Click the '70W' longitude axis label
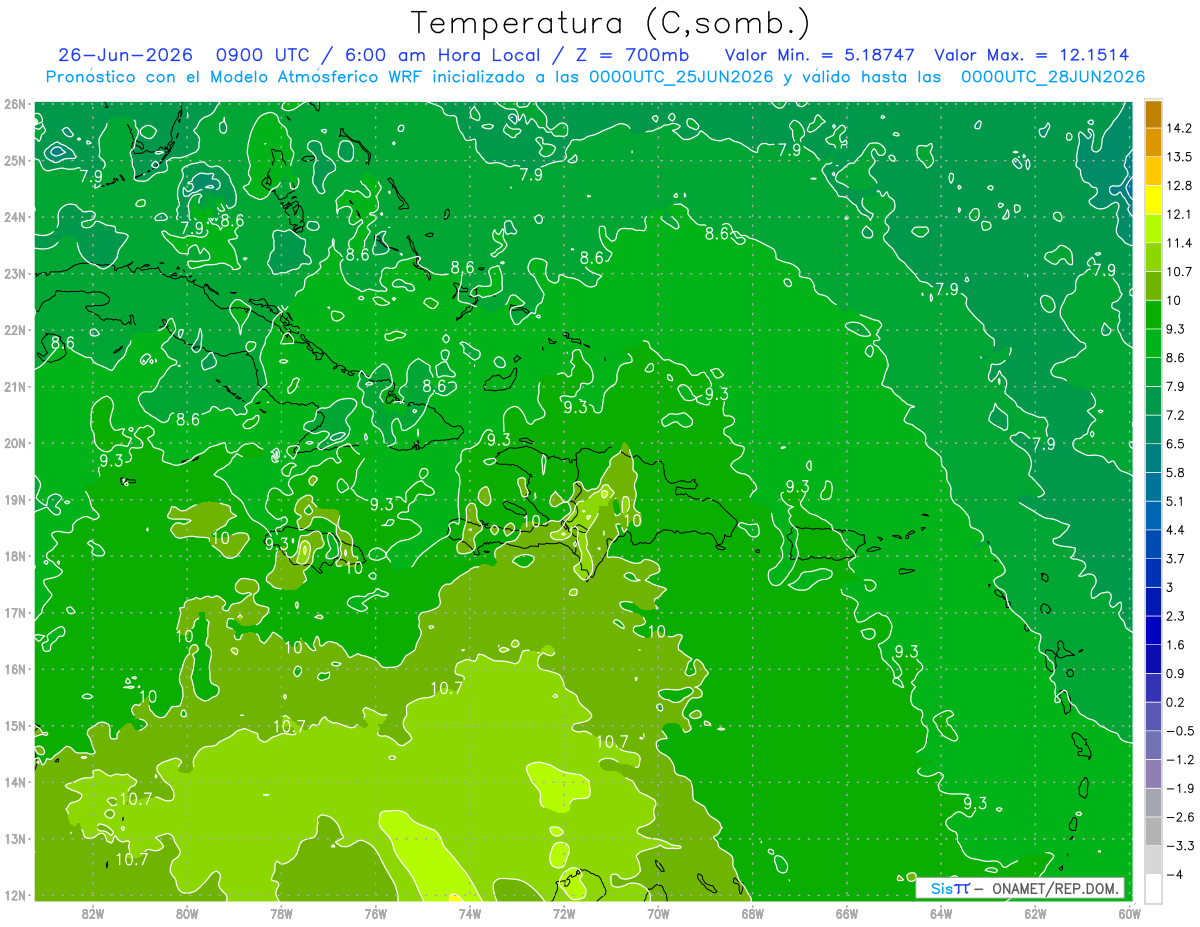 point(658,913)
